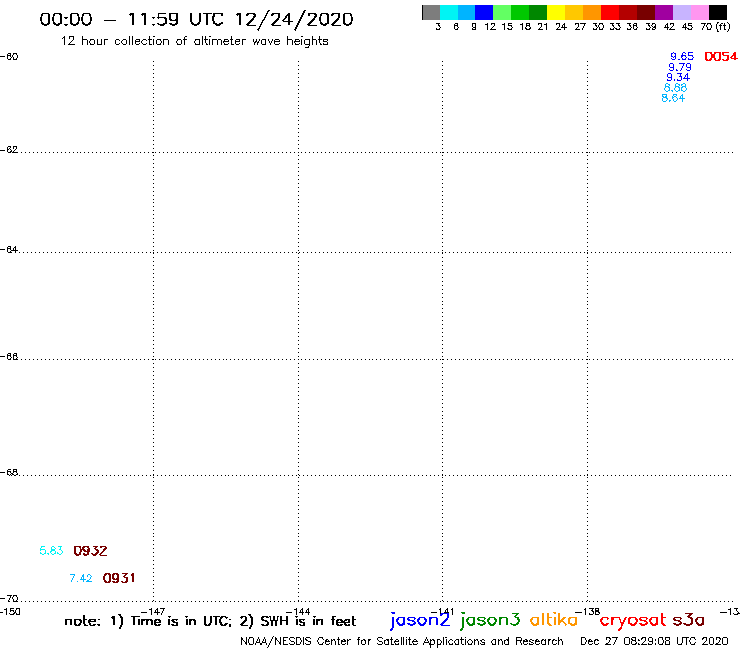Click the '24' color scale label
This screenshot has width=740, height=650.
click(561, 27)
